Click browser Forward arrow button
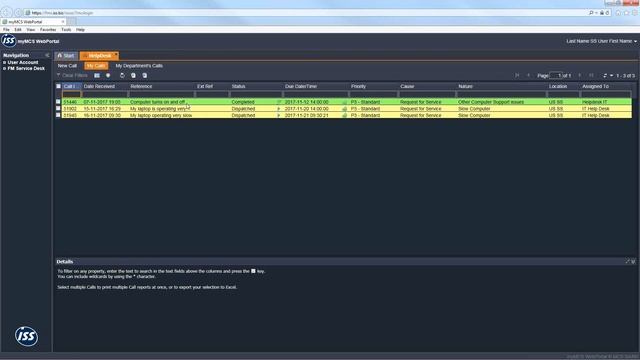 pyautogui.click(x=18, y=13)
